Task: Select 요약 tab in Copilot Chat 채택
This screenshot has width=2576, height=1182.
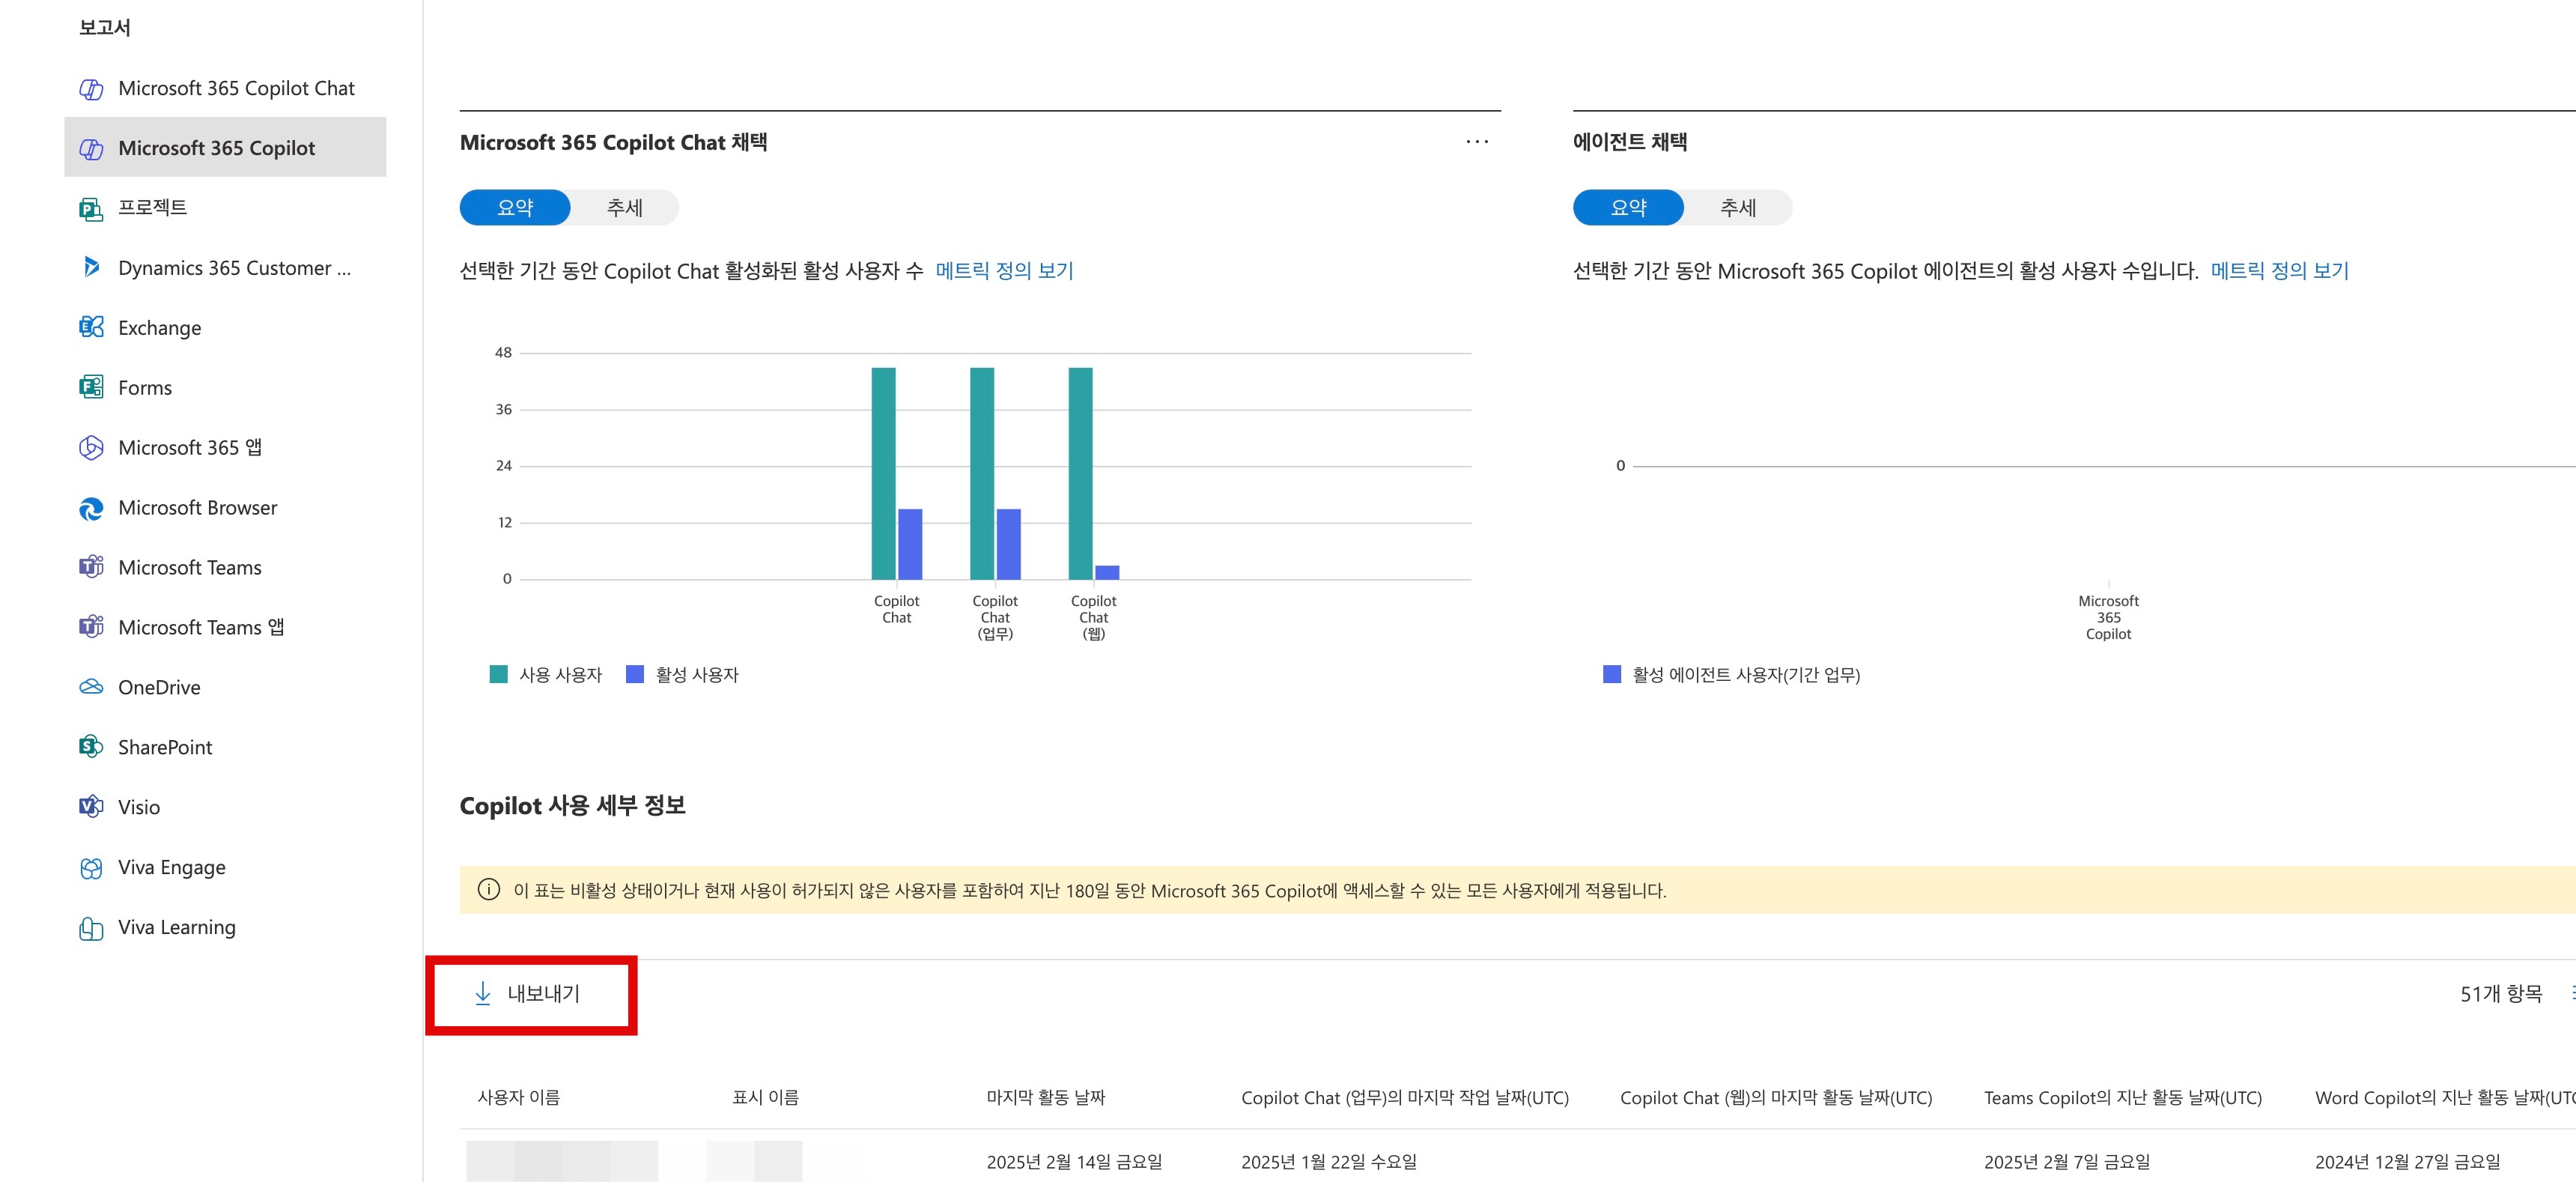Action: click(x=515, y=208)
